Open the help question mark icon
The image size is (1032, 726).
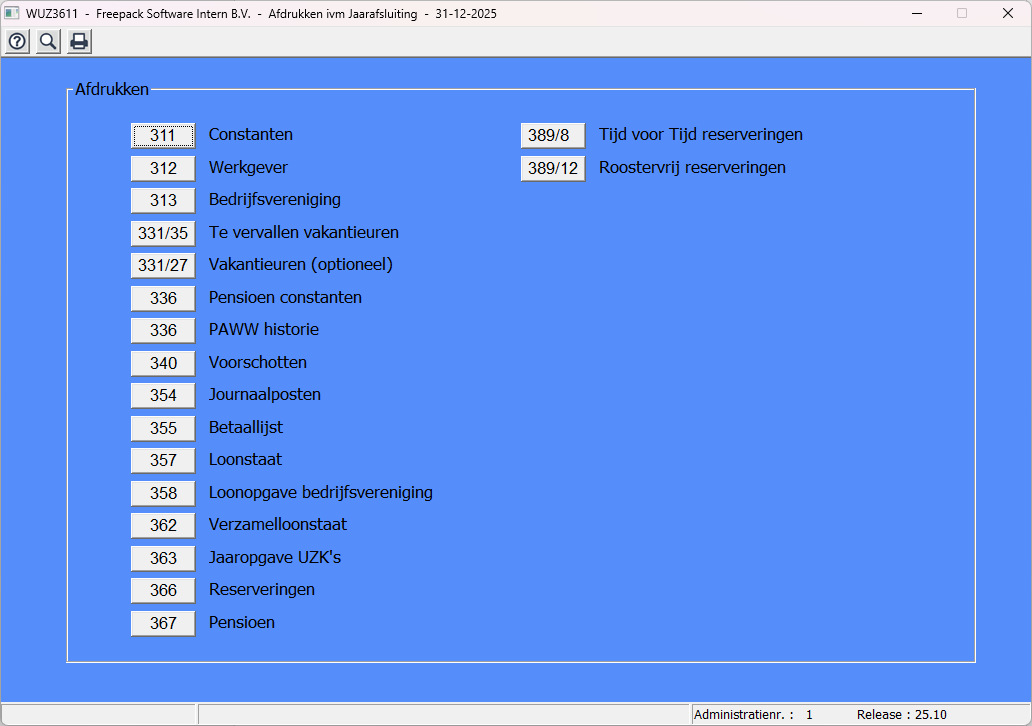tap(17, 41)
